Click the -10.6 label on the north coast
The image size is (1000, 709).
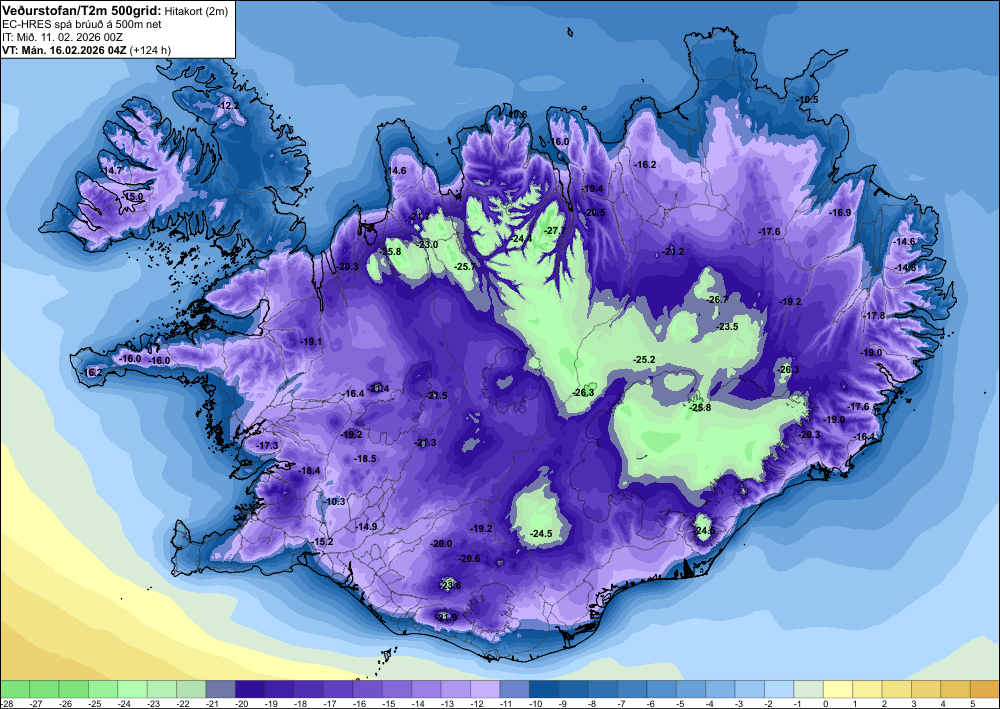(516, 115)
